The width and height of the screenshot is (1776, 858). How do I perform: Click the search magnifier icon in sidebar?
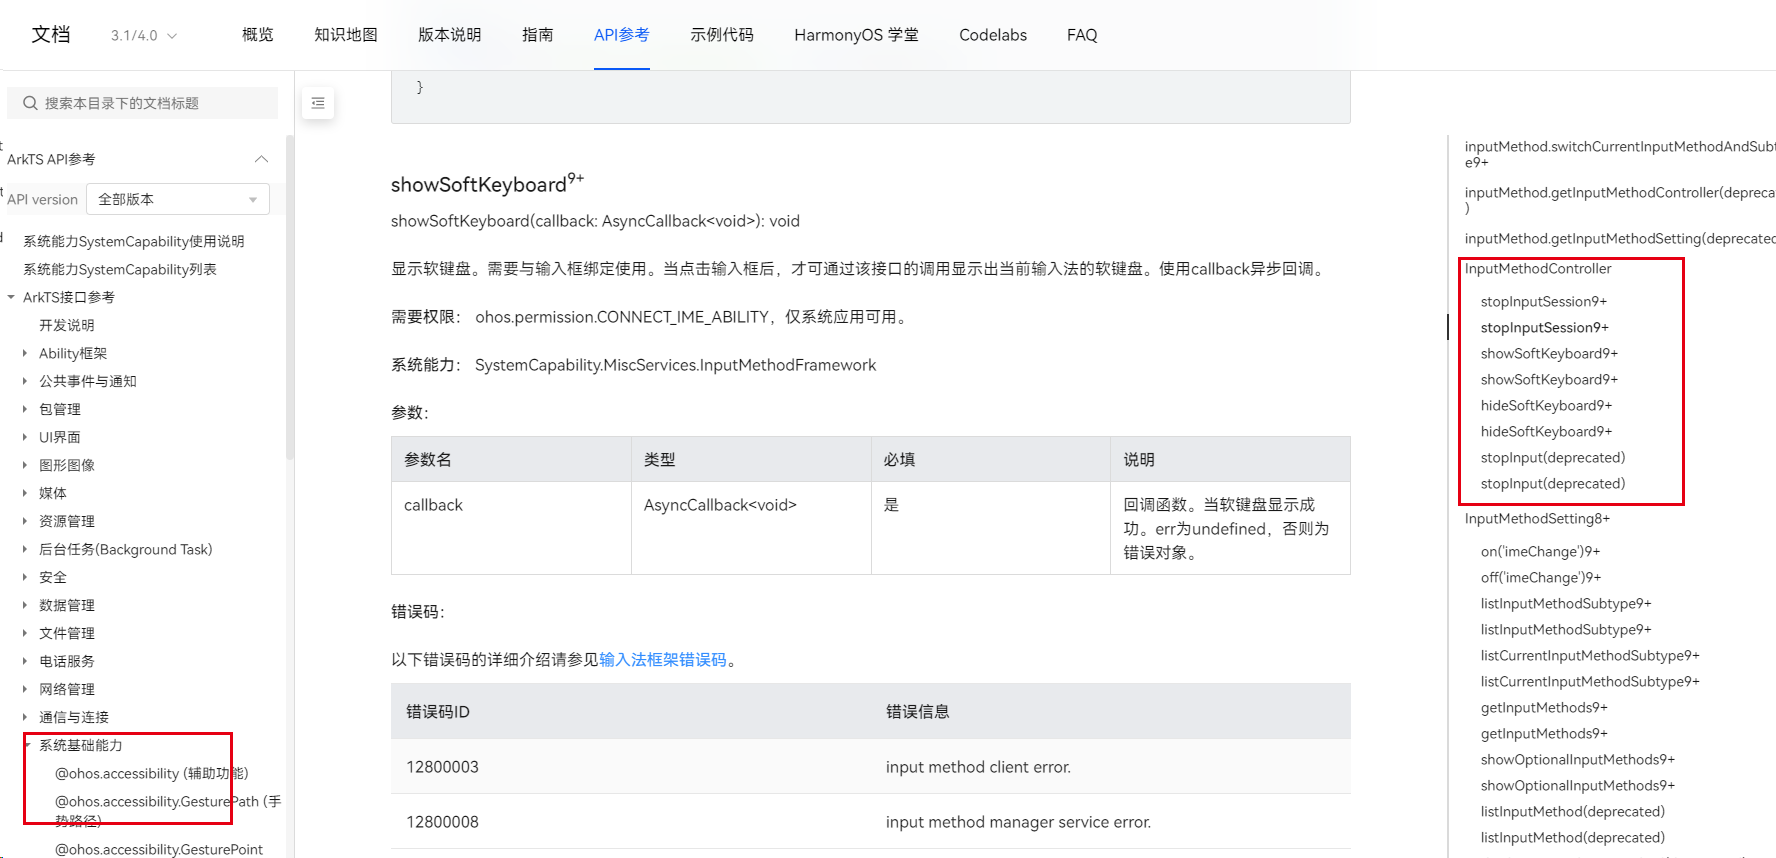coord(30,103)
